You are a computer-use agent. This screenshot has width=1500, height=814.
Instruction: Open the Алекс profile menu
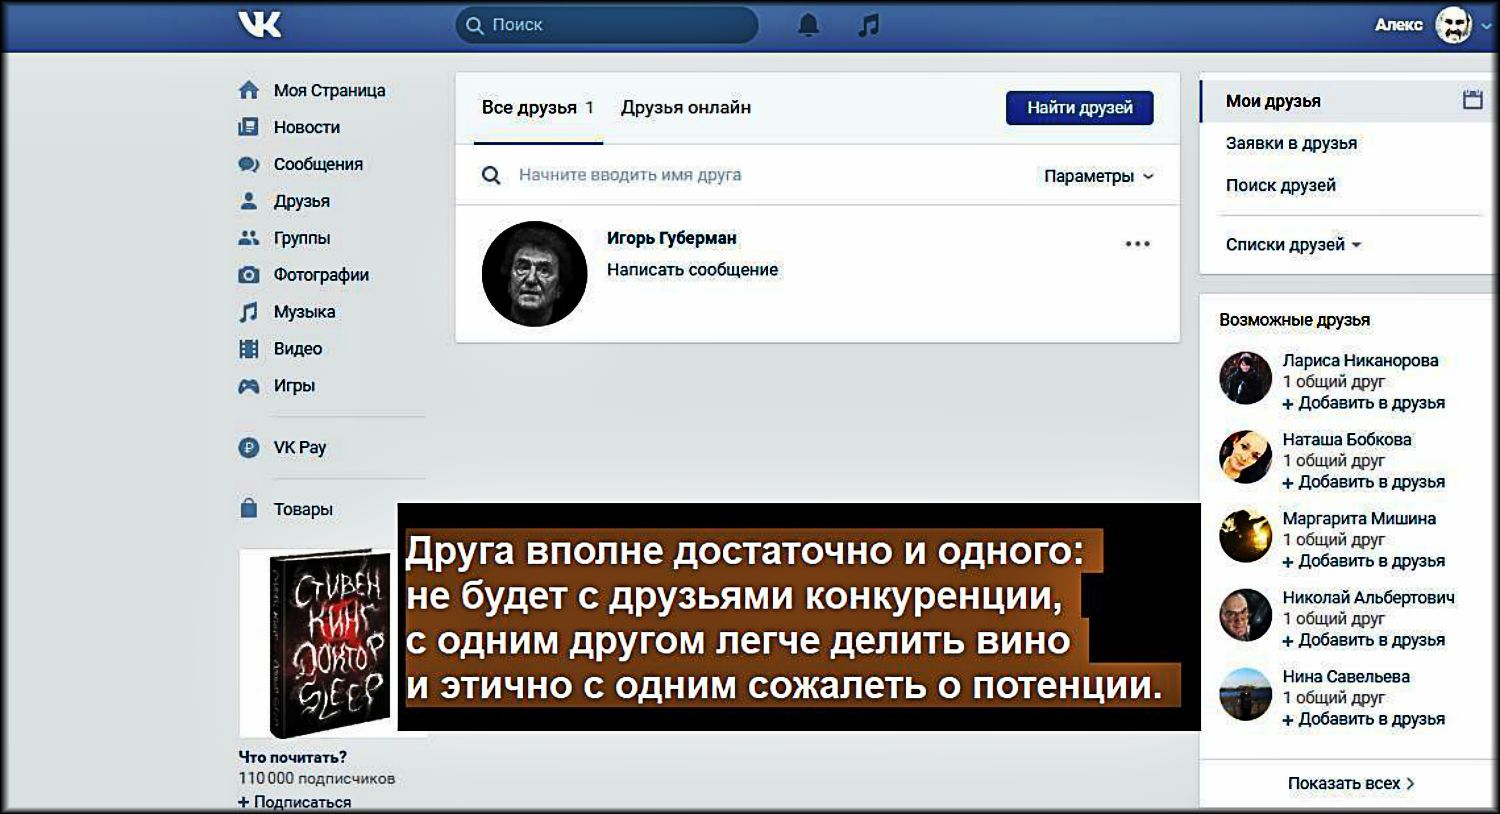[1432, 25]
